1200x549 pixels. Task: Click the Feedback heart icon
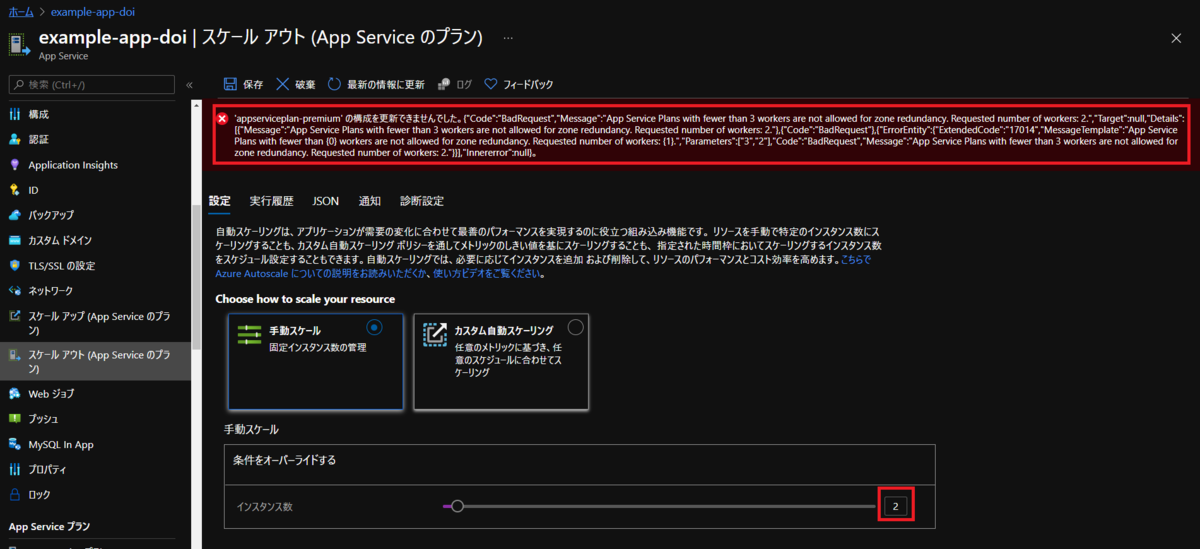[490, 85]
